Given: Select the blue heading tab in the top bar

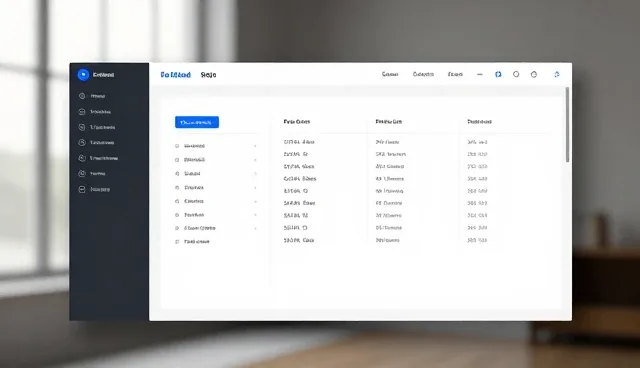Looking at the screenshot, I should coord(176,75).
